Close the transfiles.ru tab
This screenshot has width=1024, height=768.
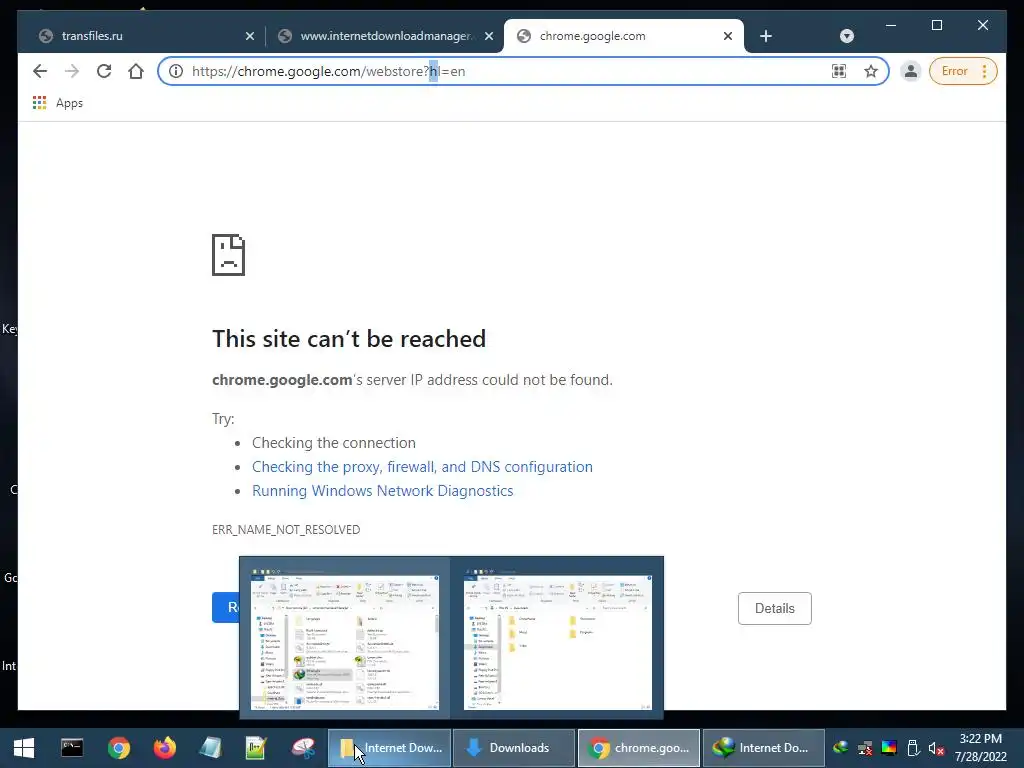(249, 36)
